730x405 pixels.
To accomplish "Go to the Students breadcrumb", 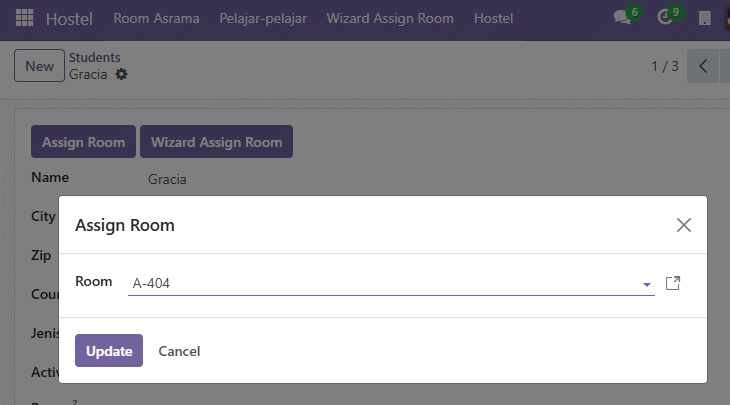I will pos(95,57).
